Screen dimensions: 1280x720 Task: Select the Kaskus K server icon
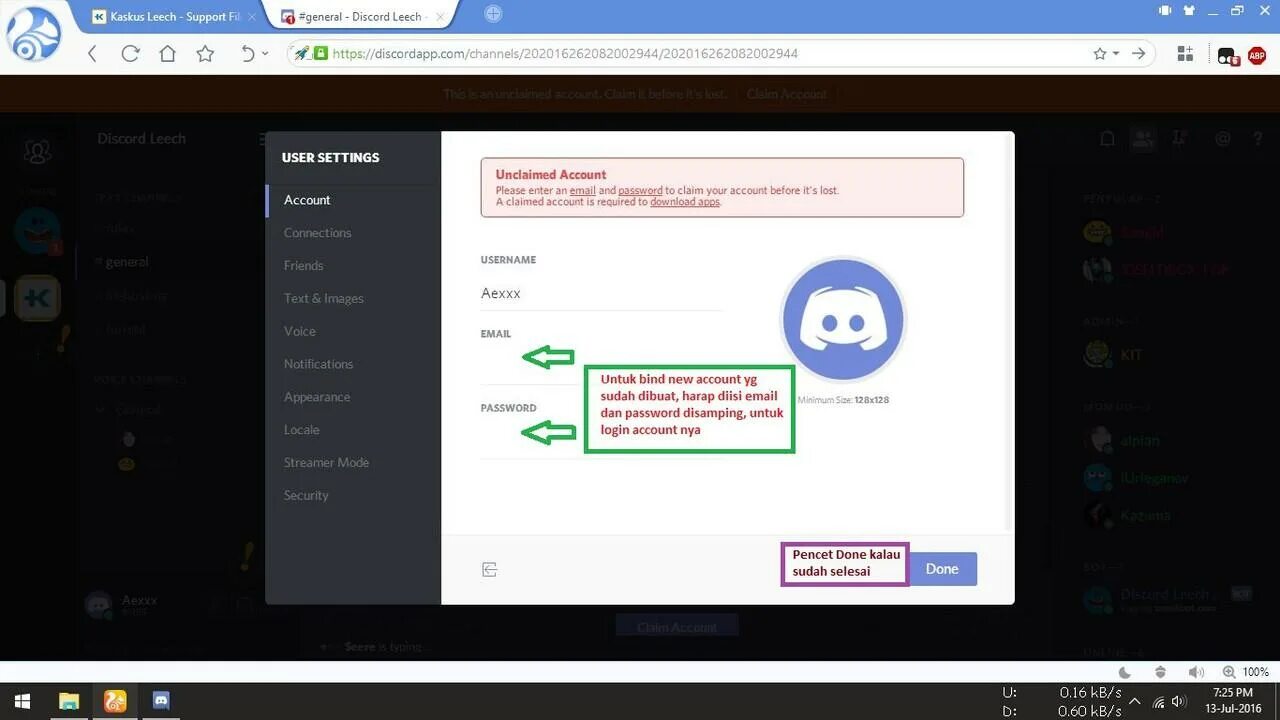coord(38,298)
